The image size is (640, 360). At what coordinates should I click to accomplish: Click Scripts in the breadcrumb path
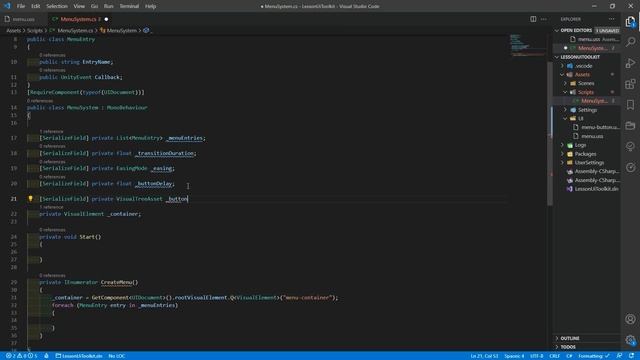click(35, 31)
